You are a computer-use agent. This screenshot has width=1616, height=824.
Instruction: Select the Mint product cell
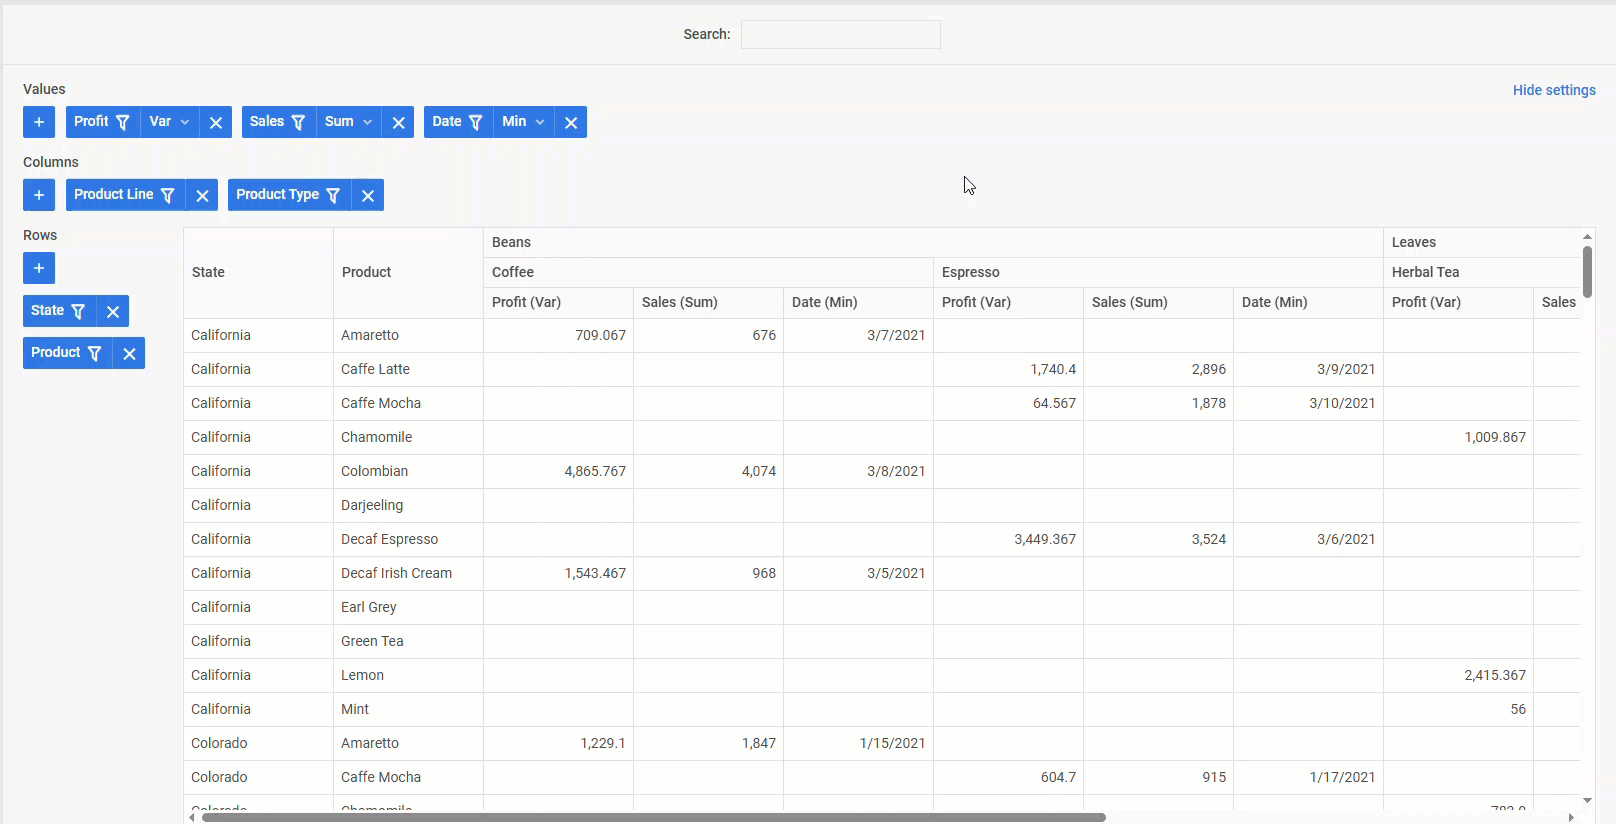(x=408, y=709)
